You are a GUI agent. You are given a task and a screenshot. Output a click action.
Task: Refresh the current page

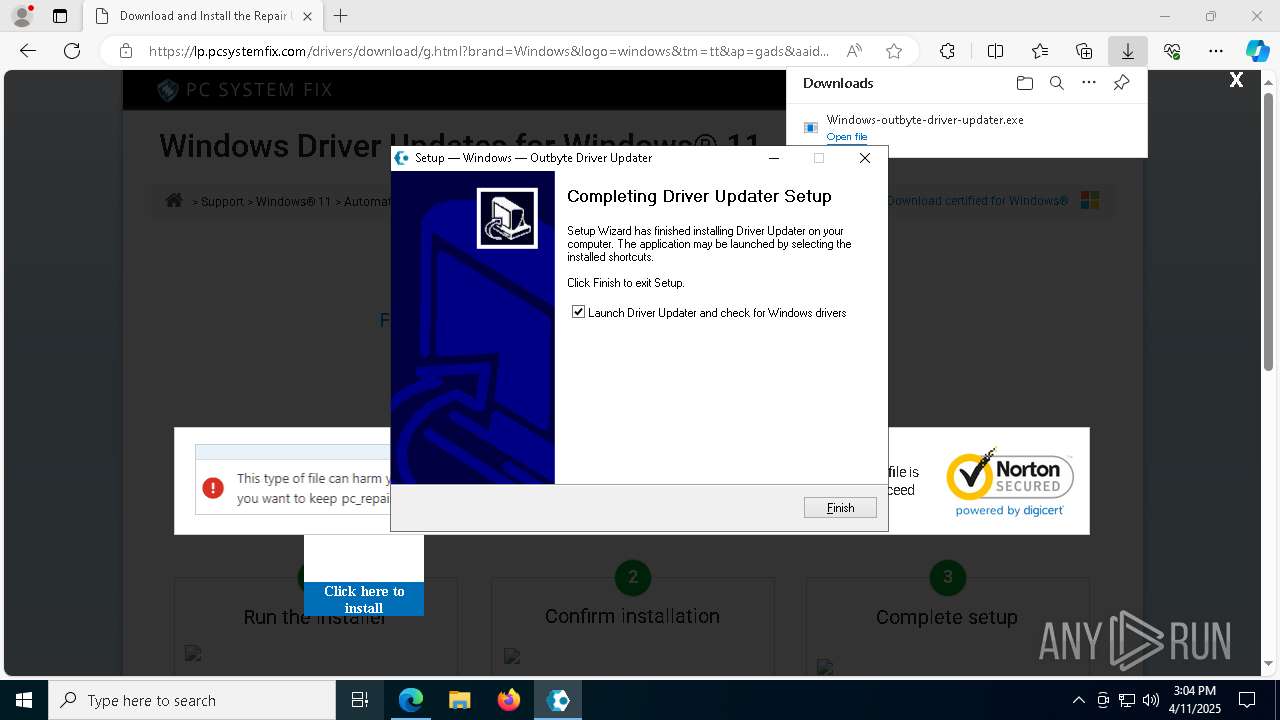coord(72,51)
